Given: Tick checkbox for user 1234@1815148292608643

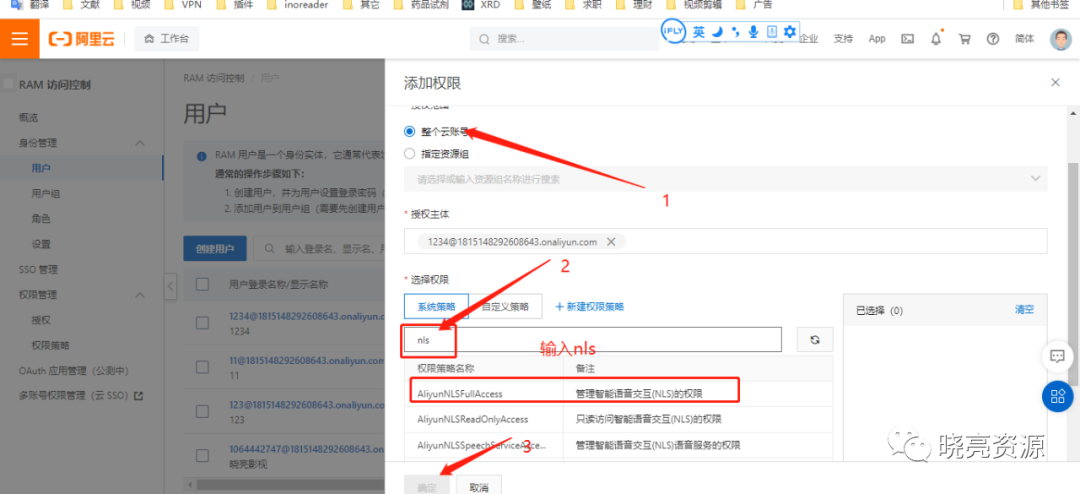Looking at the screenshot, I should [202, 322].
